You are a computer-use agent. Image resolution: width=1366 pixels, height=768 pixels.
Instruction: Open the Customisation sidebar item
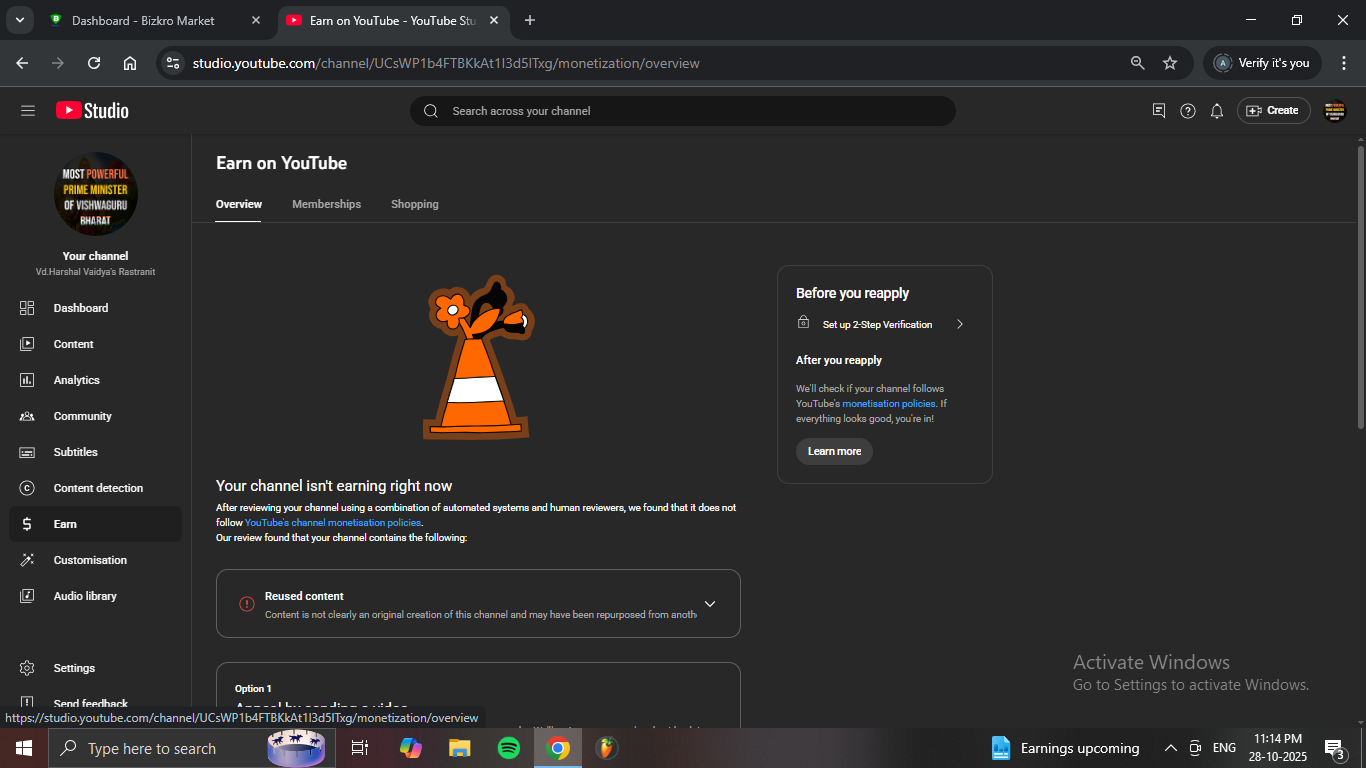[x=89, y=560]
